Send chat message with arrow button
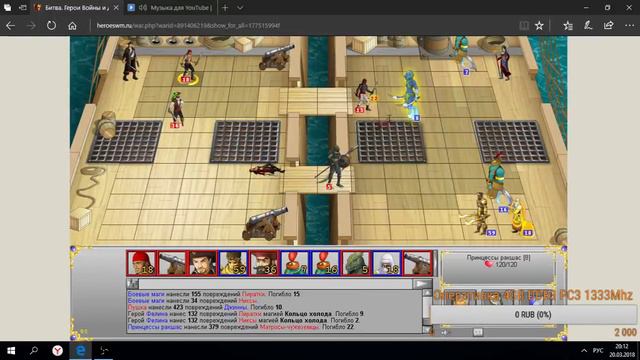 pyautogui.click(x=422, y=284)
